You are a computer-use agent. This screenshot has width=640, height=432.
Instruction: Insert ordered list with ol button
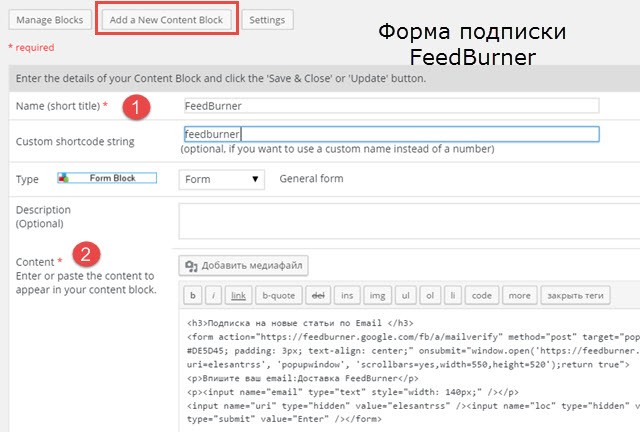[430, 295]
